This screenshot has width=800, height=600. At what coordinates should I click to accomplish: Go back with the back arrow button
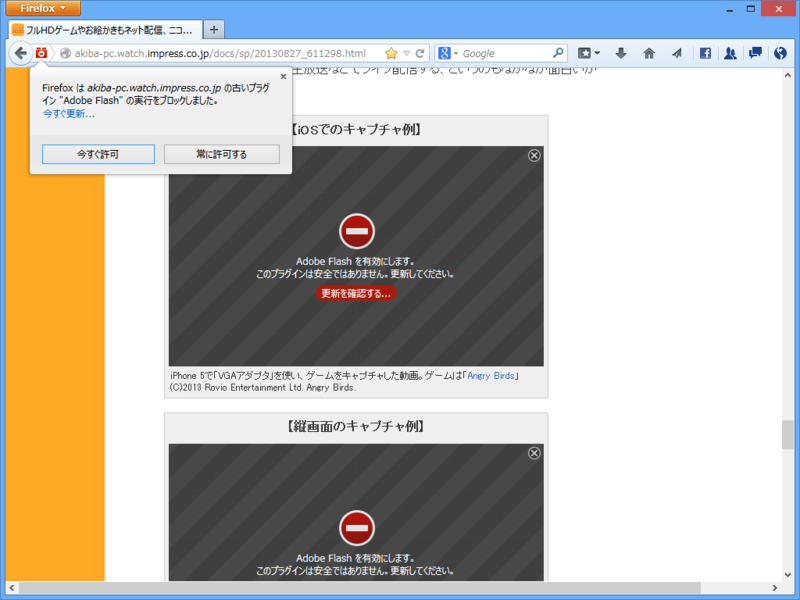(x=20, y=53)
